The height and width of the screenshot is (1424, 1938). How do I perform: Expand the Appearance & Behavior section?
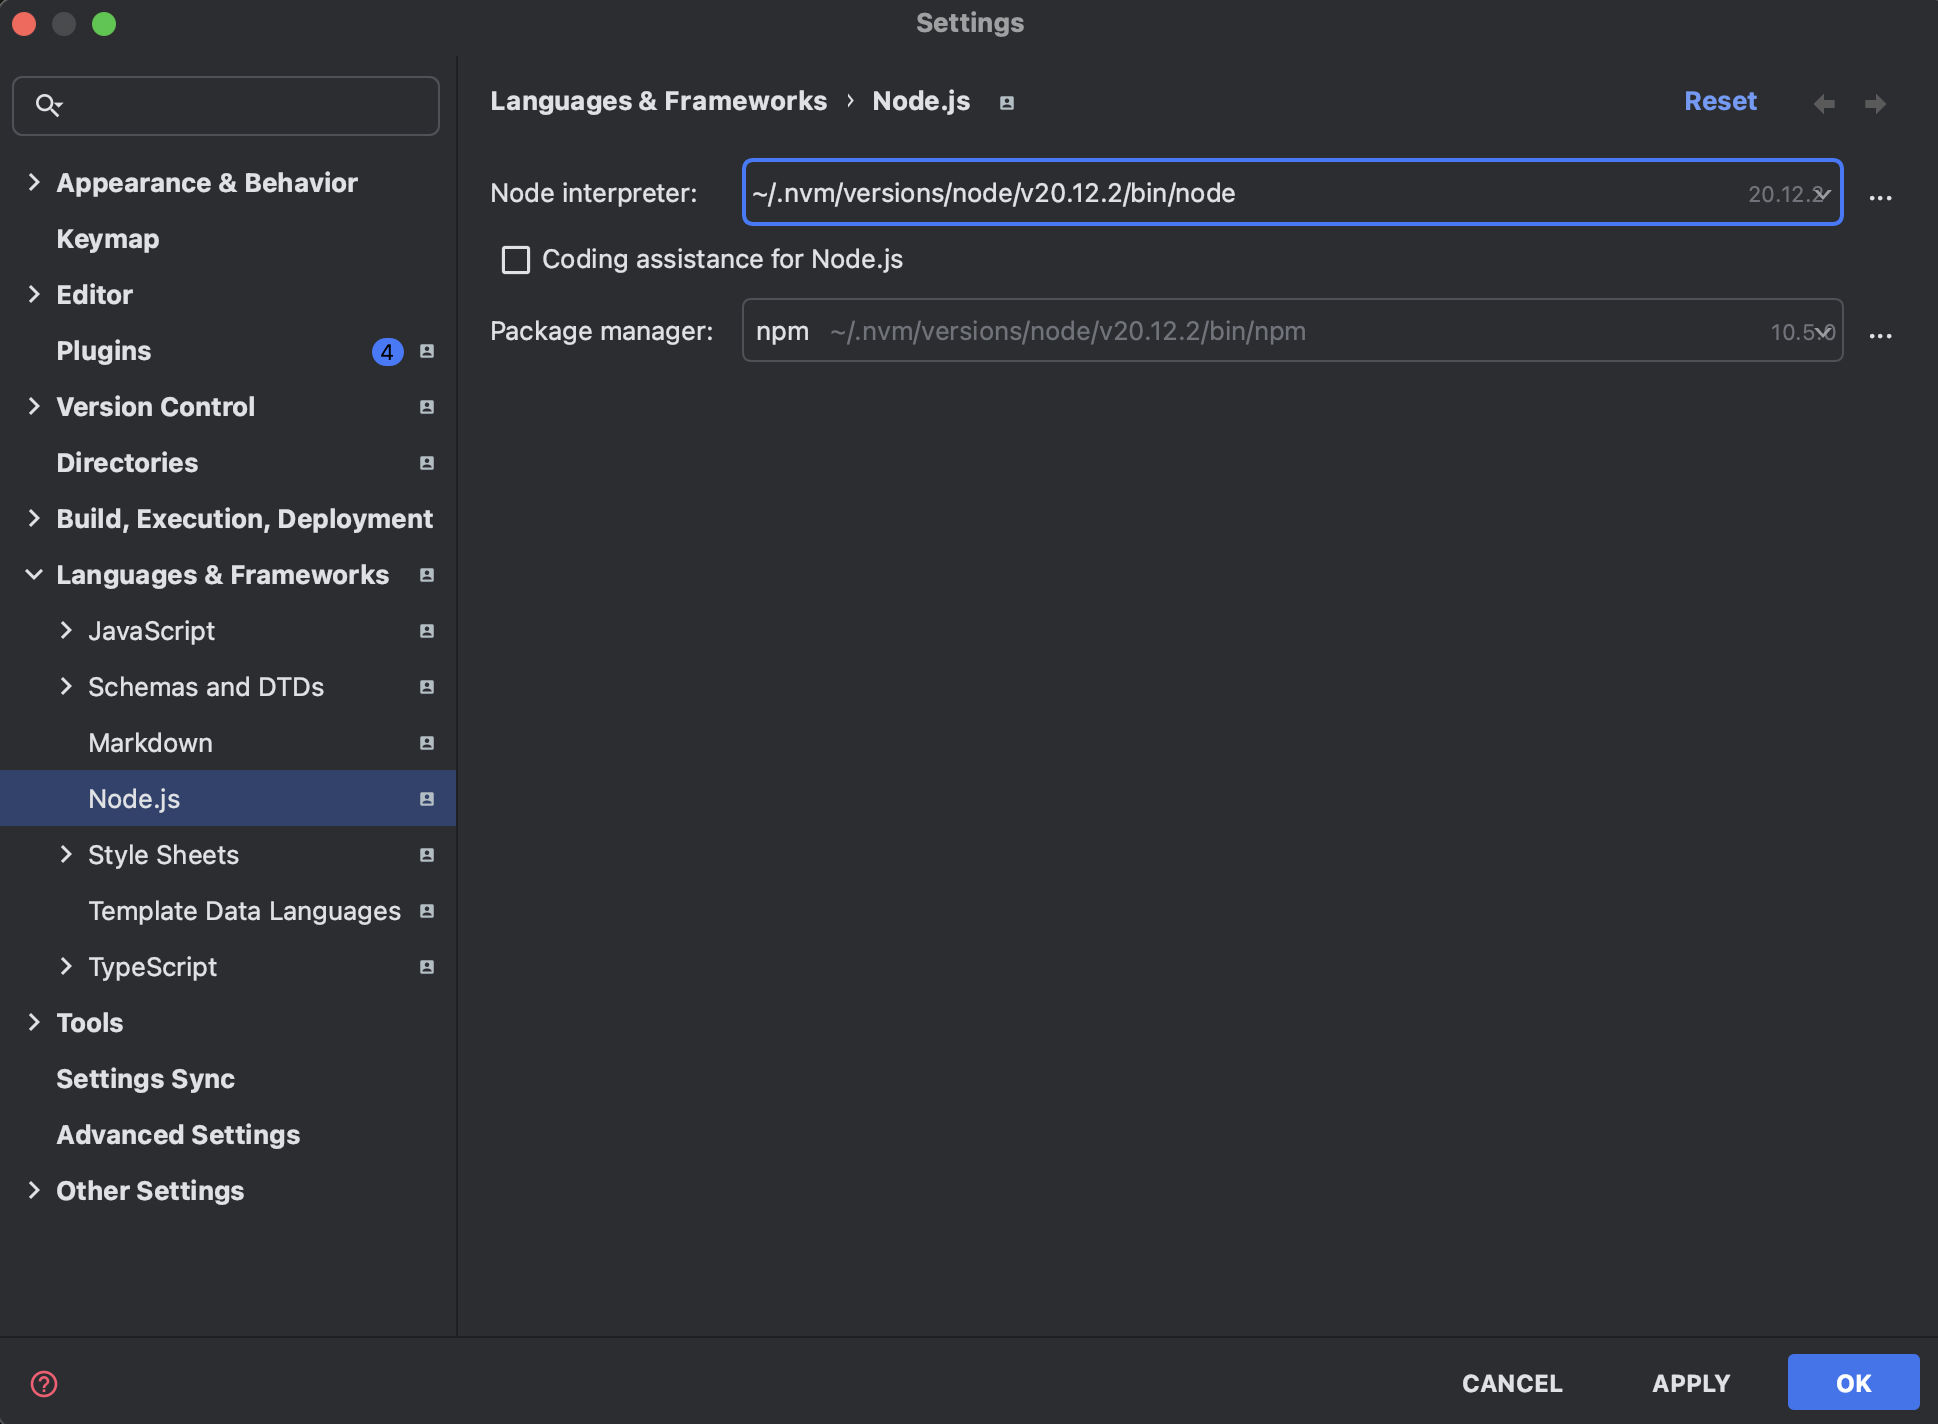click(x=34, y=182)
